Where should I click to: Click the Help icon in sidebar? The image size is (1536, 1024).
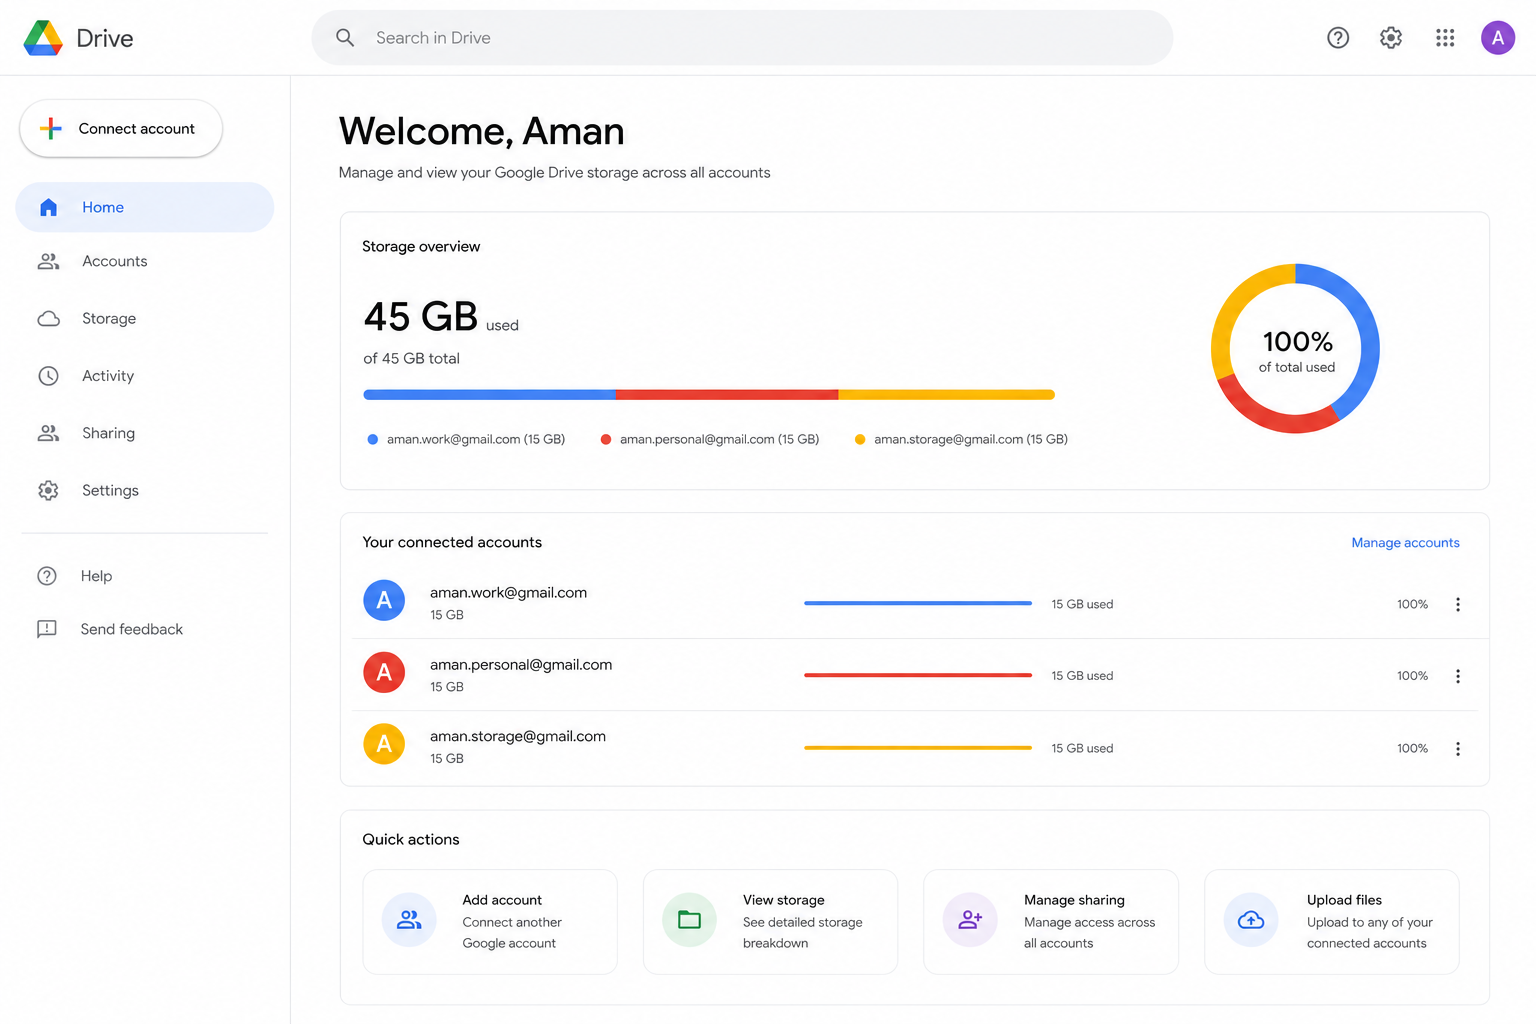pos(47,576)
